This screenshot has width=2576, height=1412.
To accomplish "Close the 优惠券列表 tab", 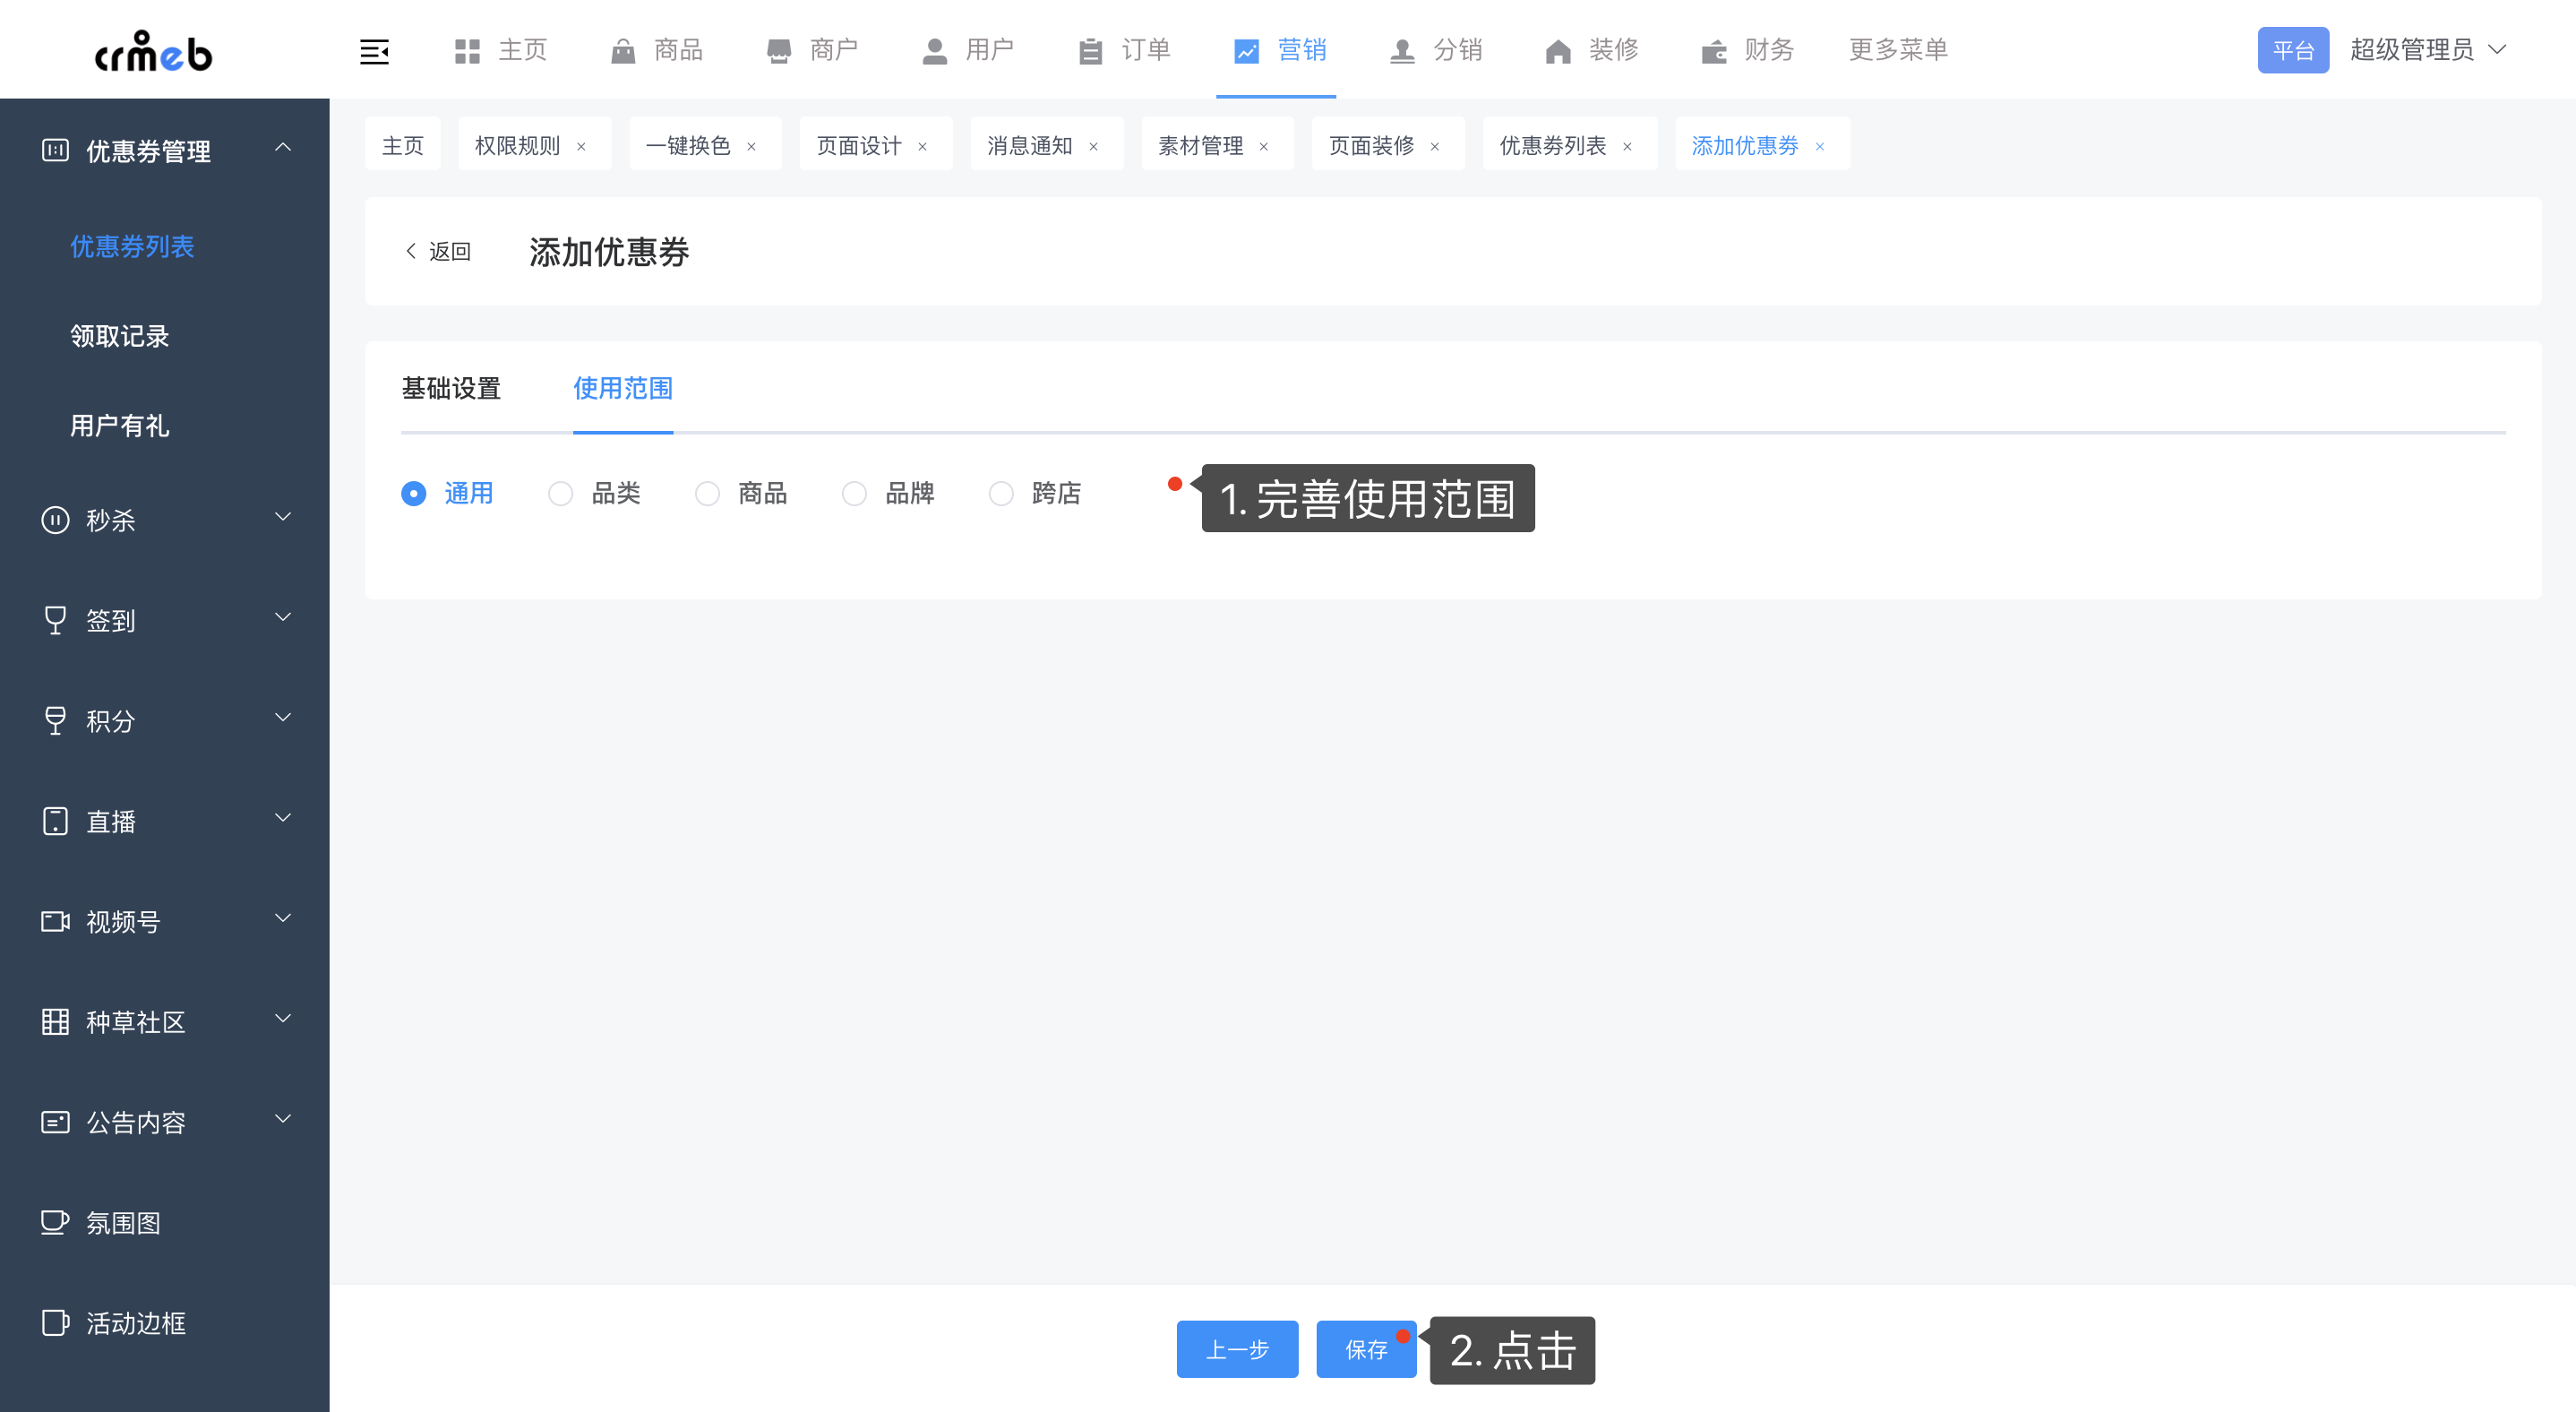I will pyautogui.click(x=1627, y=146).
